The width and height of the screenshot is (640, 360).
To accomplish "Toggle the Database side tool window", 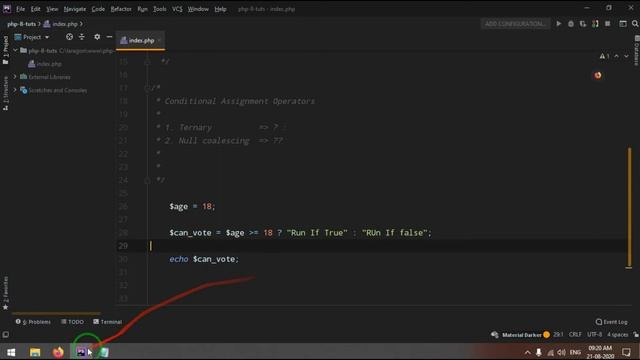I will [636, 51].
